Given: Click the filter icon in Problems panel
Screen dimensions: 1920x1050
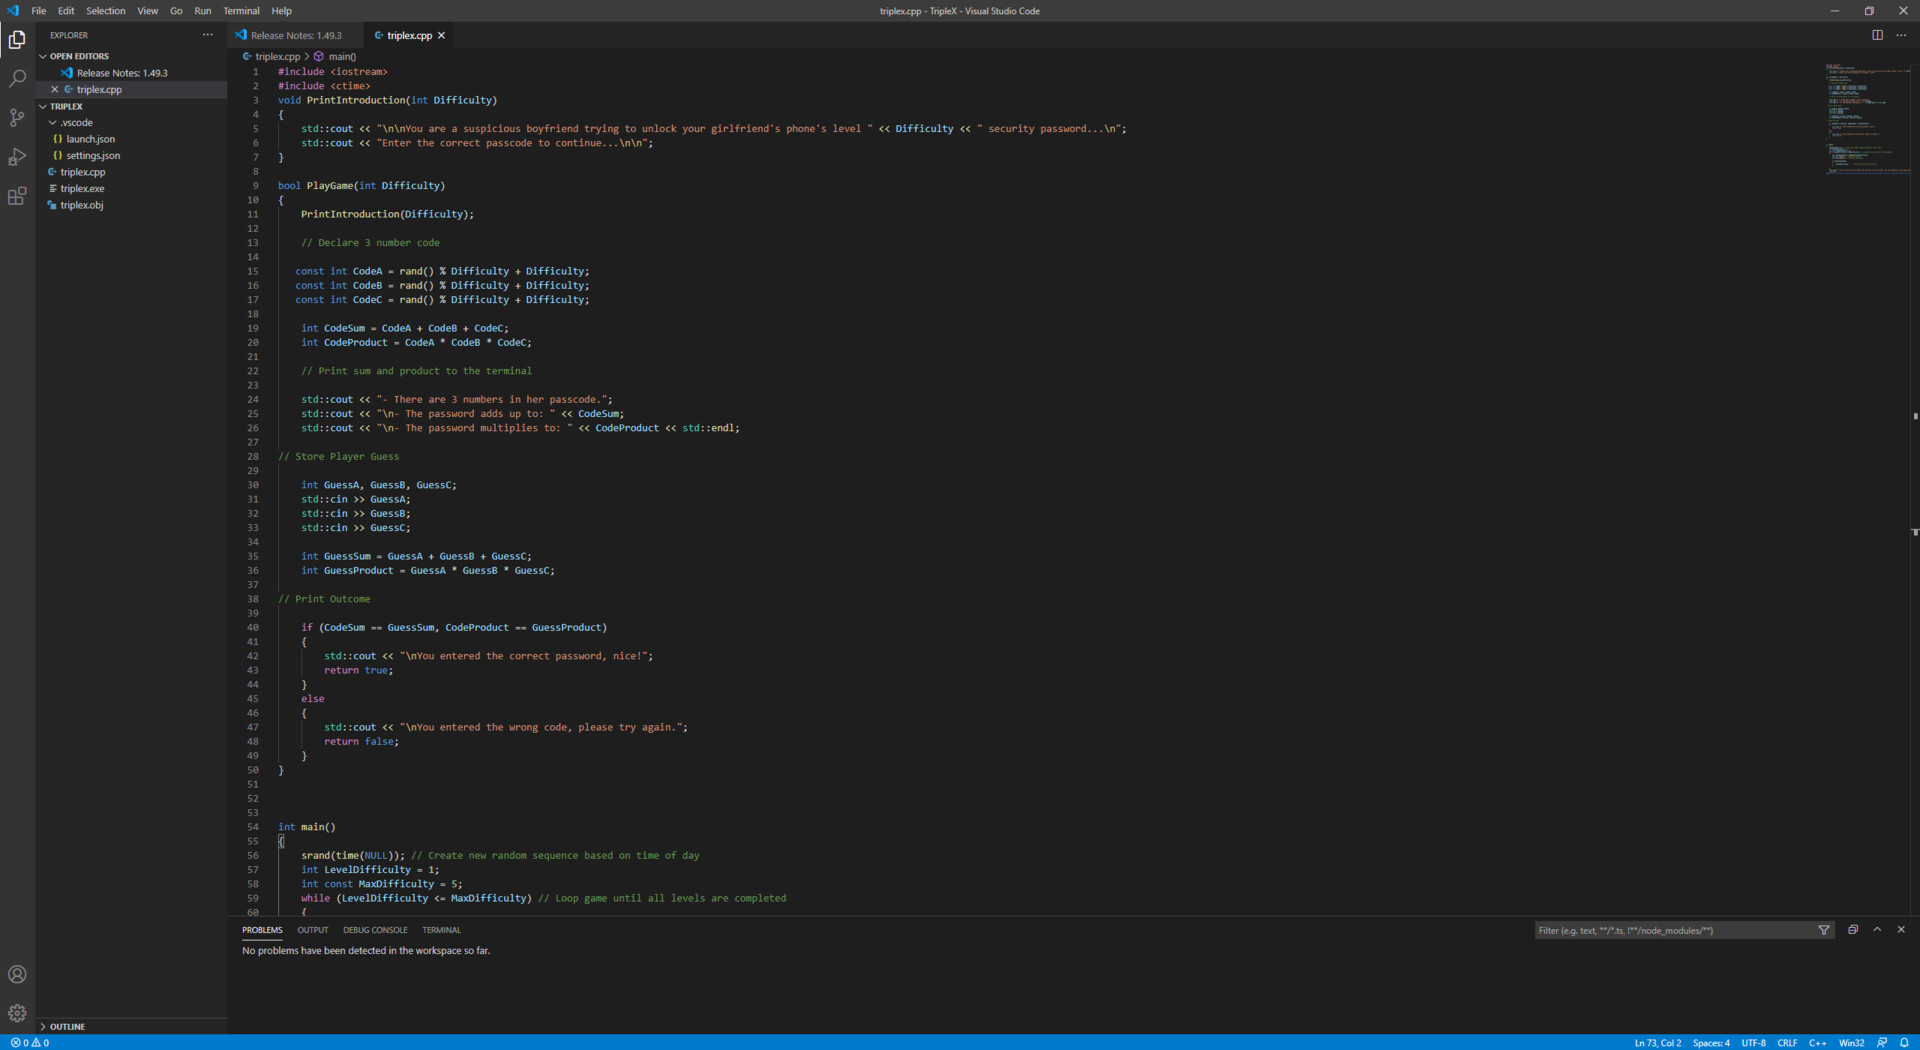Looking at the screenshot, I should click(x=1825, y=930).
